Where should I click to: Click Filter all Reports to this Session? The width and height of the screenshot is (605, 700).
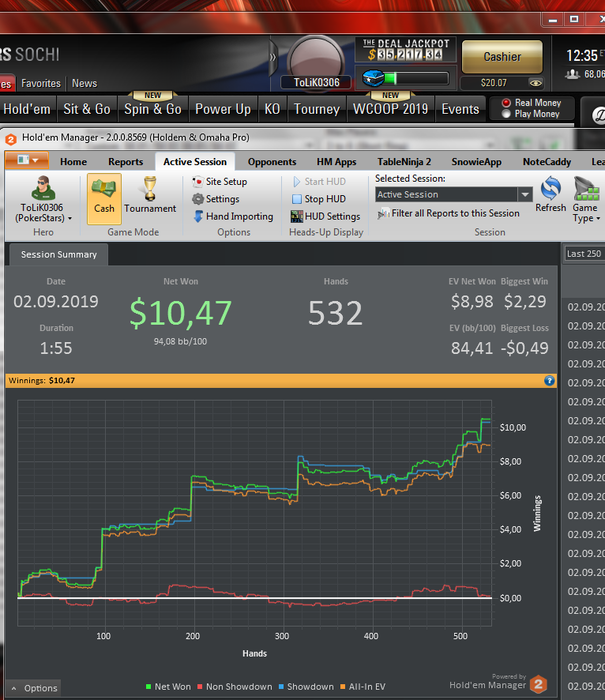(x=448, y=213)
